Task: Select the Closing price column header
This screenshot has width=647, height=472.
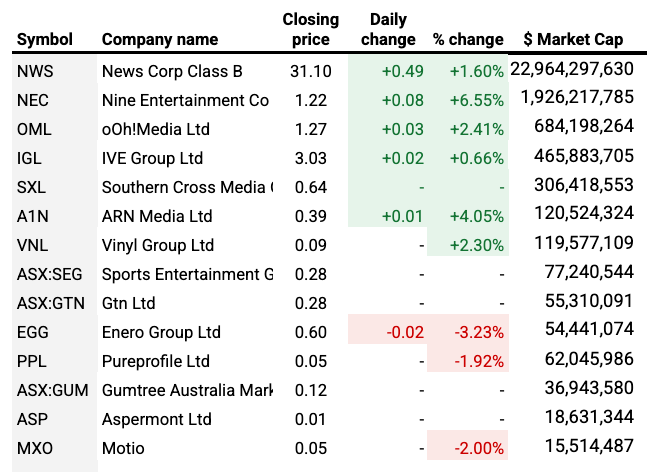Action: click(x=310, y=30)
